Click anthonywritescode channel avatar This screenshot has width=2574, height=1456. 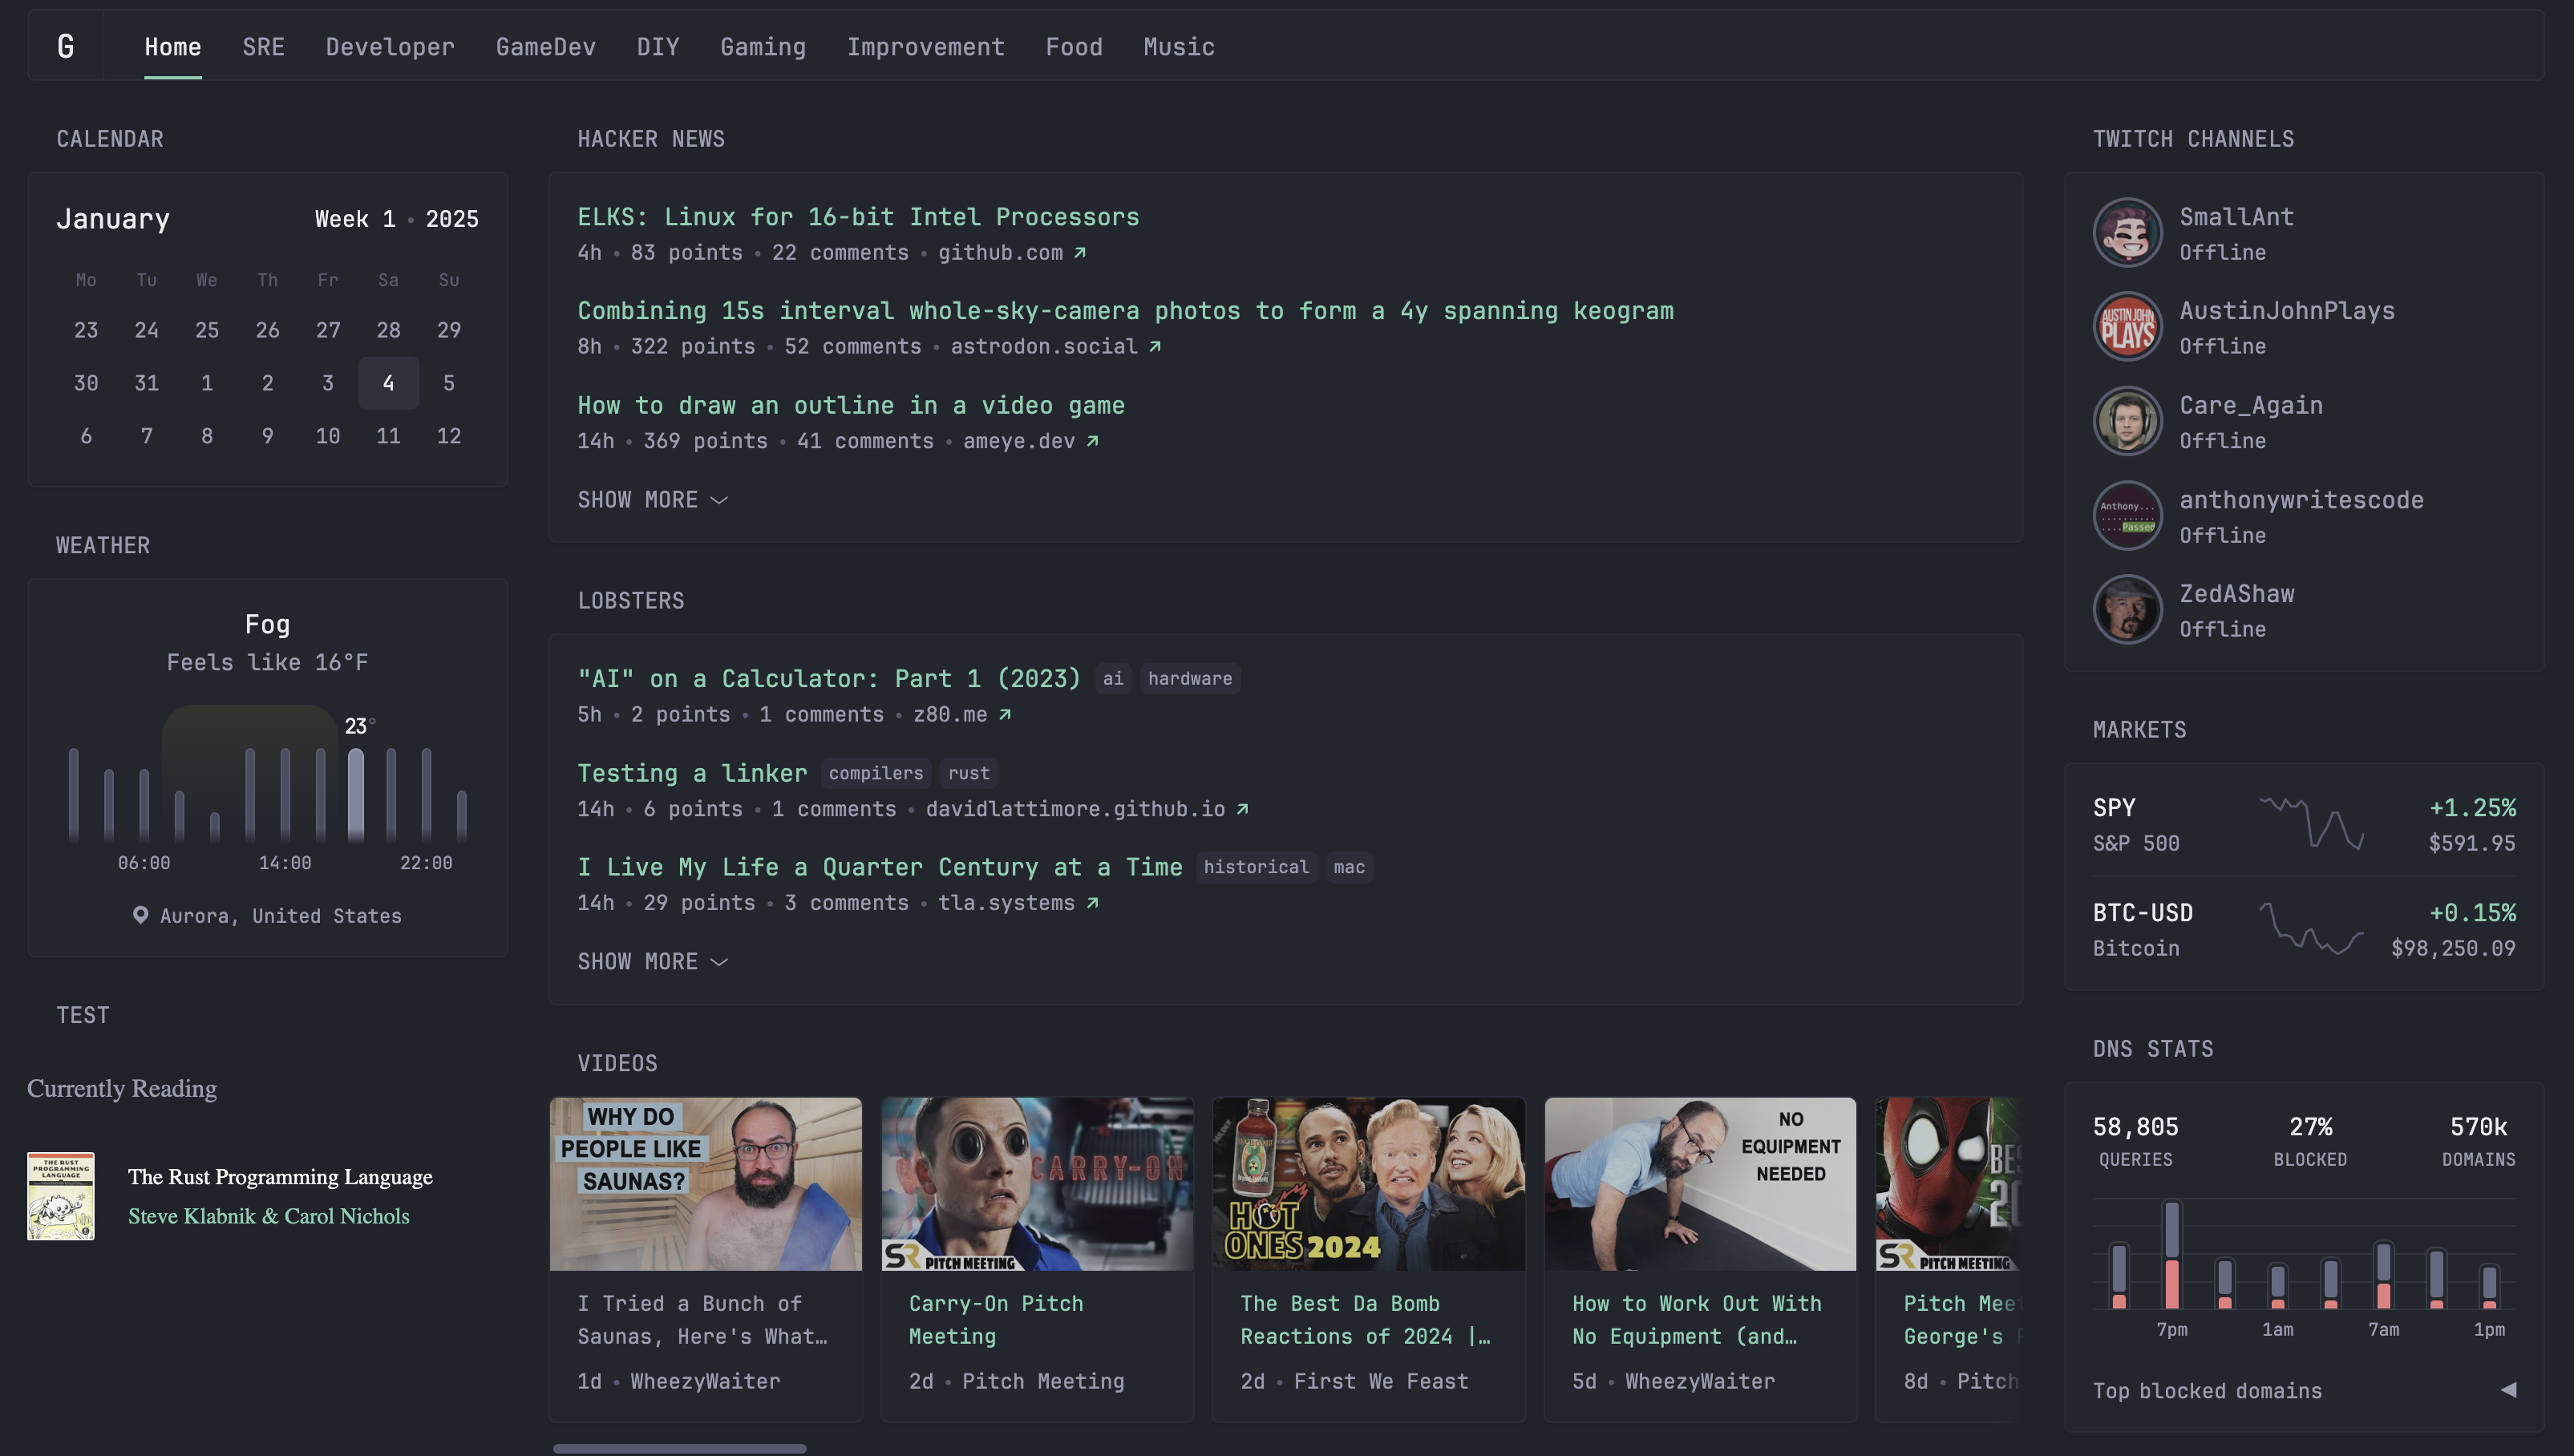(x=2127, y=516)
